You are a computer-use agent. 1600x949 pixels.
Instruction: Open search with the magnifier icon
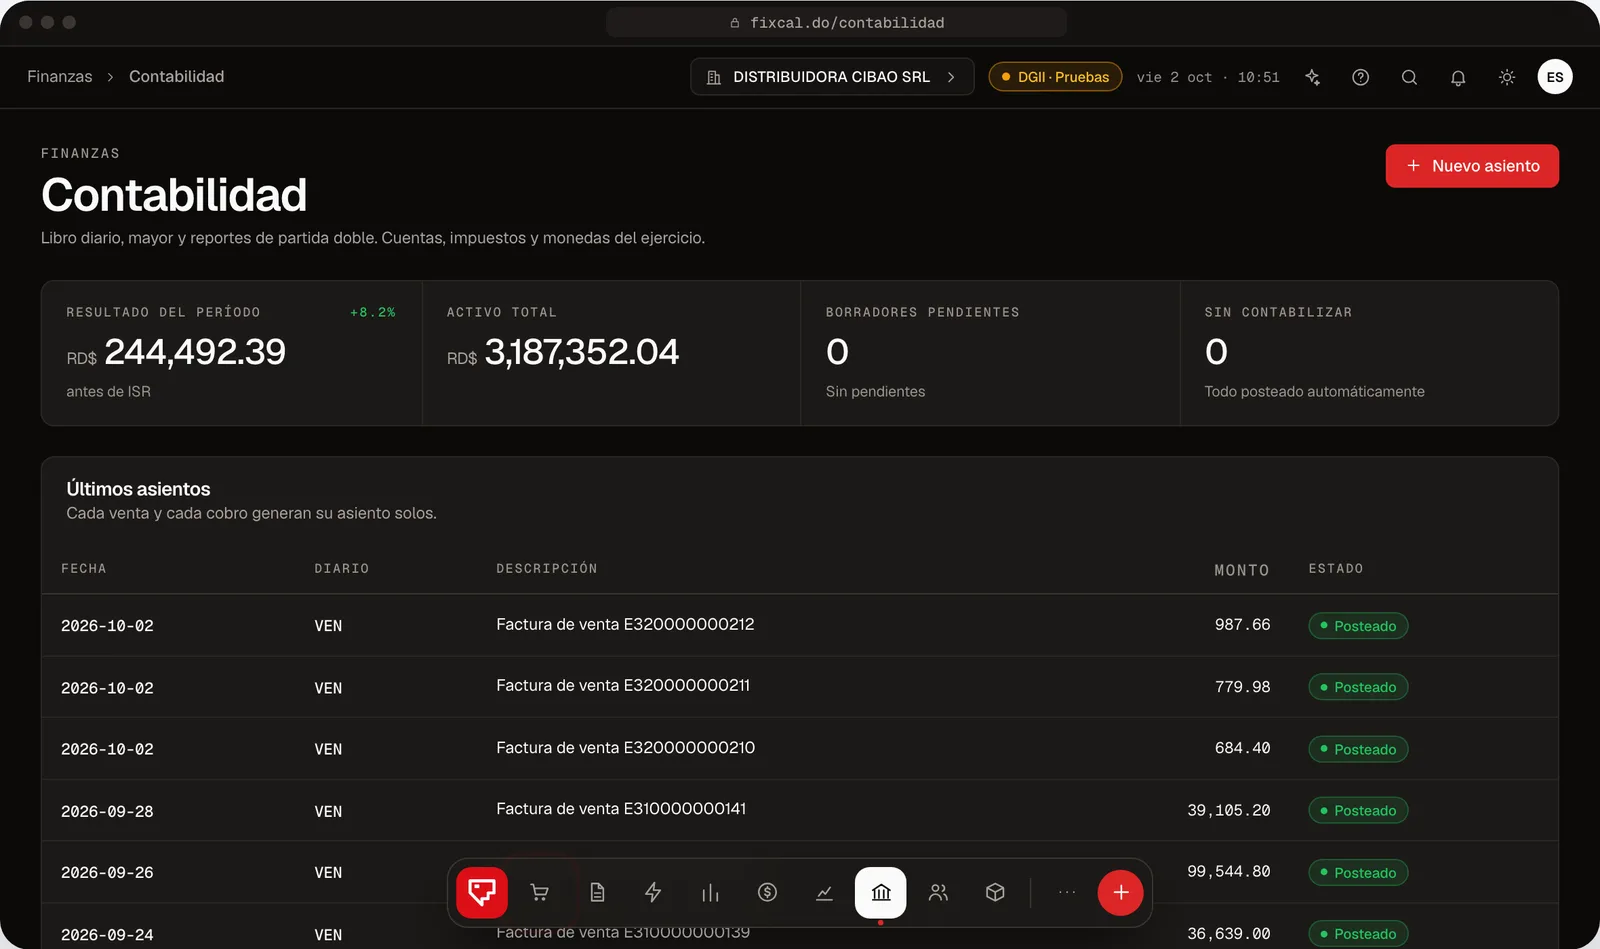coord(1409,77)
